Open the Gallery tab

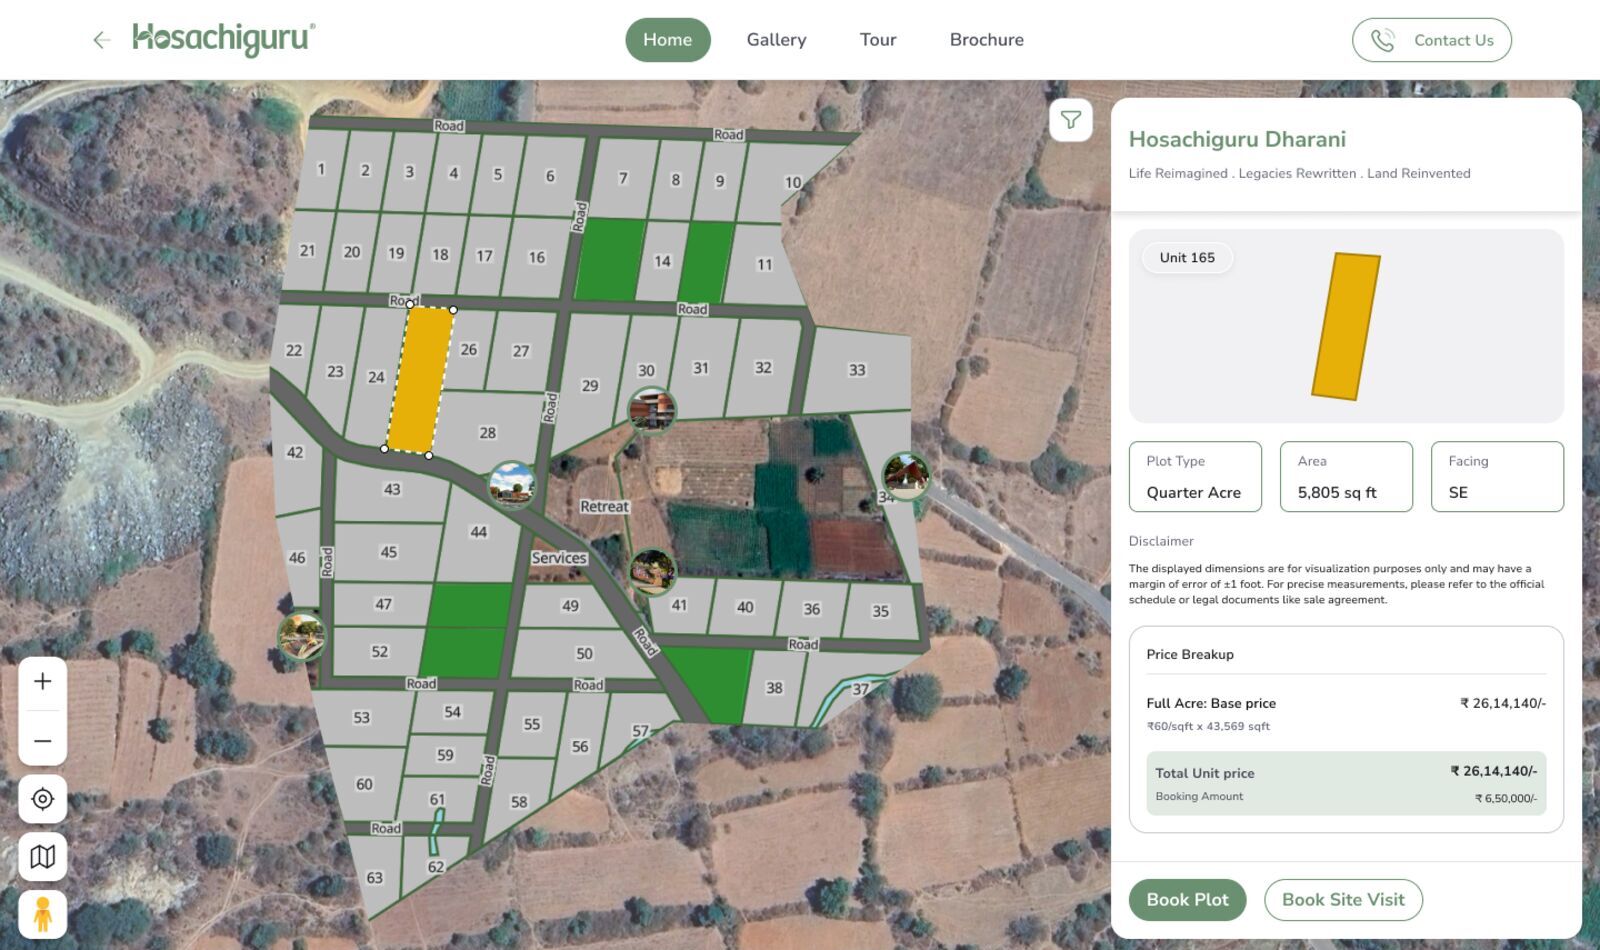pos(776,40)
